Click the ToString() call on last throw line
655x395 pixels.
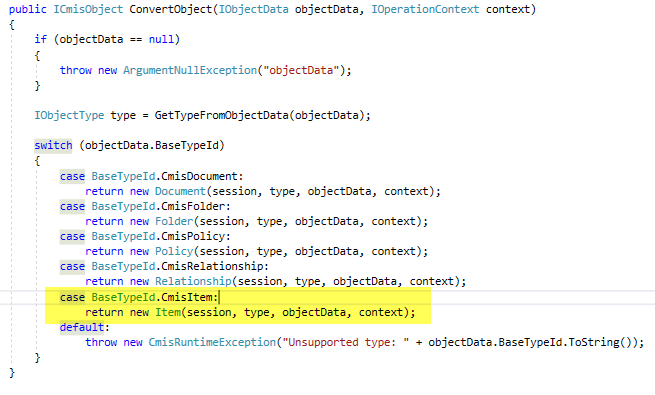600,342
